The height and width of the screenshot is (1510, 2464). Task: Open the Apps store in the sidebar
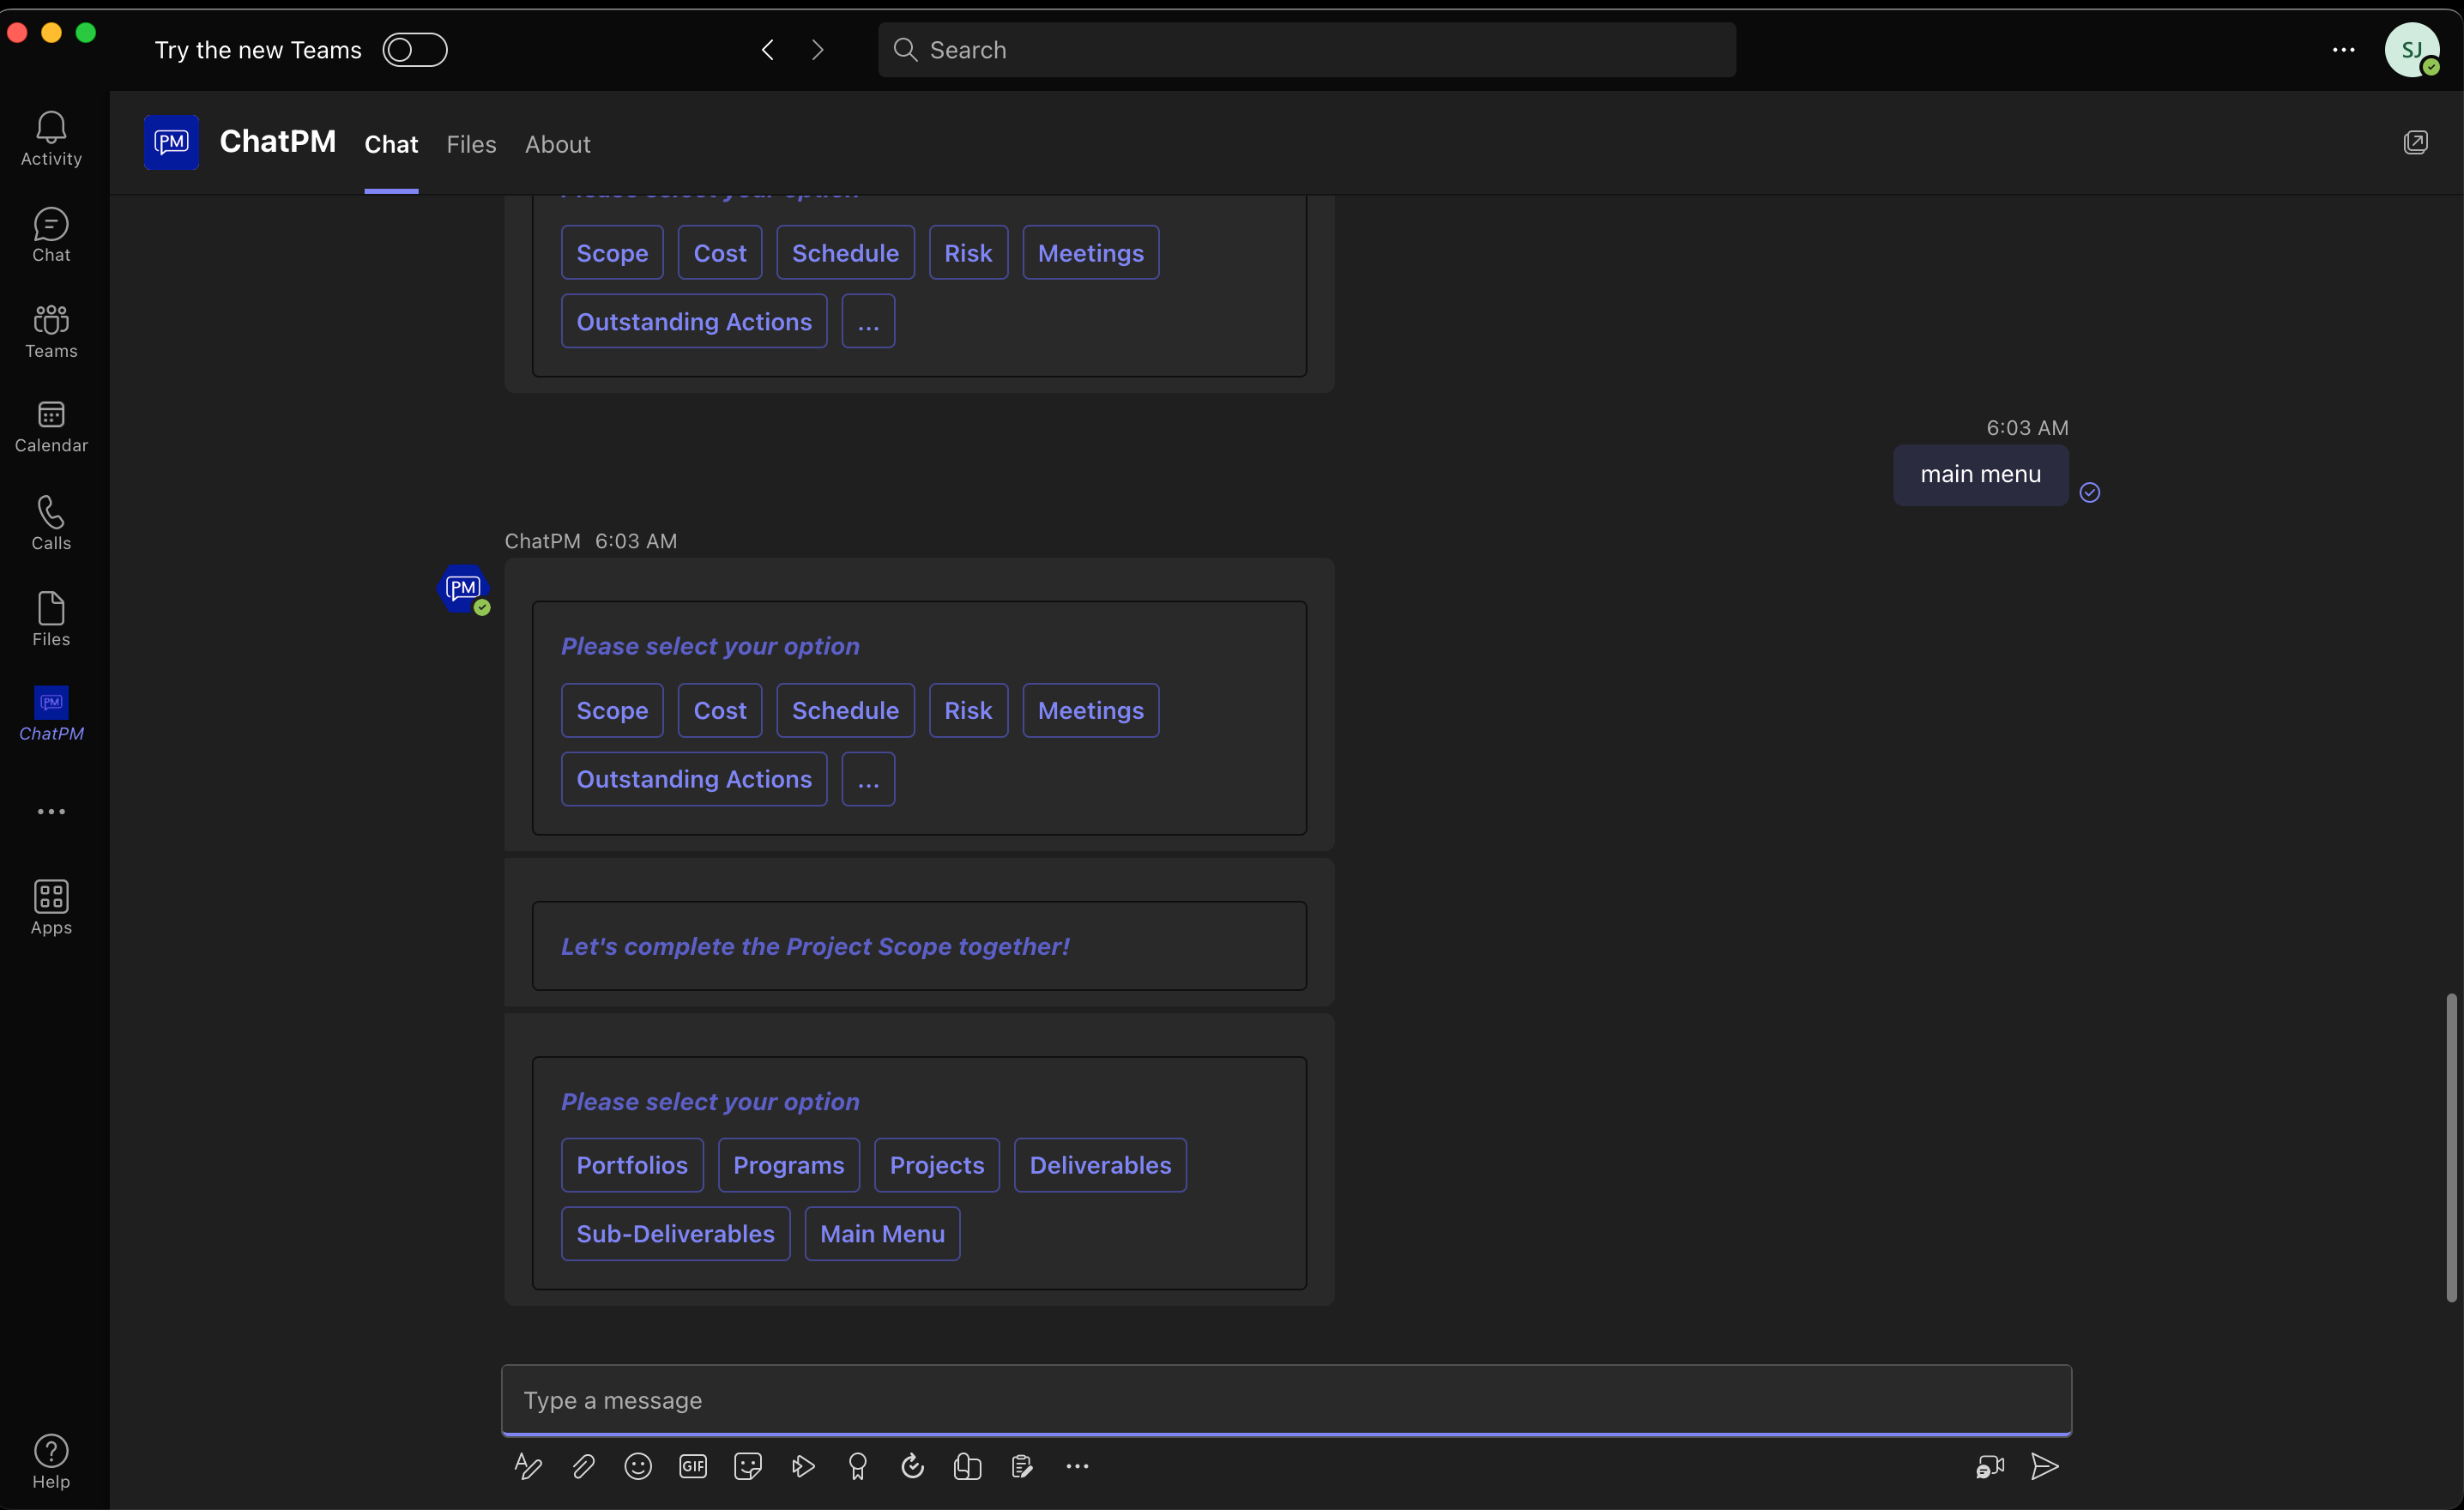[51, 907]
